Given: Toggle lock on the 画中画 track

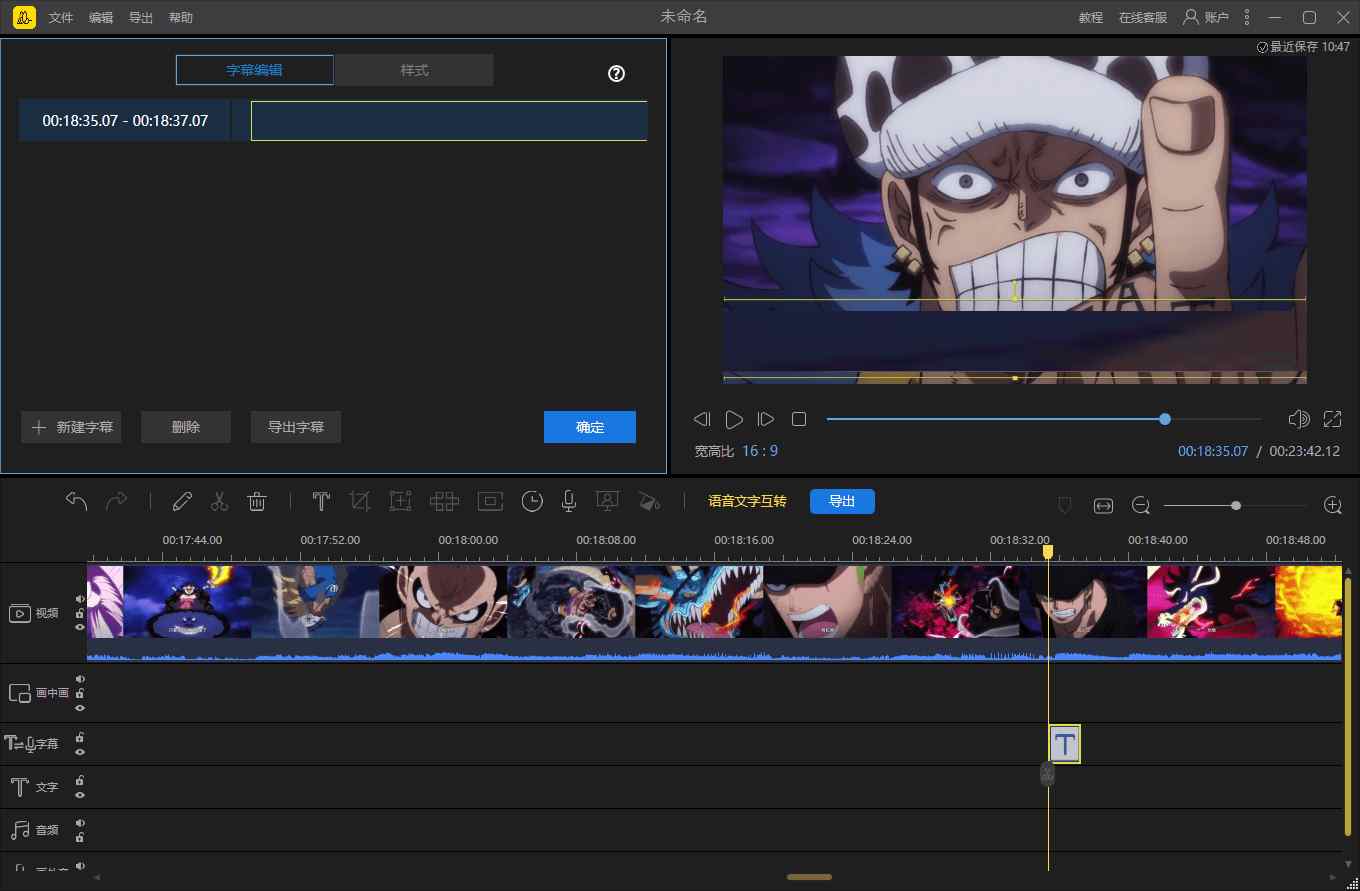Looking at the screenshot, I should point(80,693).
